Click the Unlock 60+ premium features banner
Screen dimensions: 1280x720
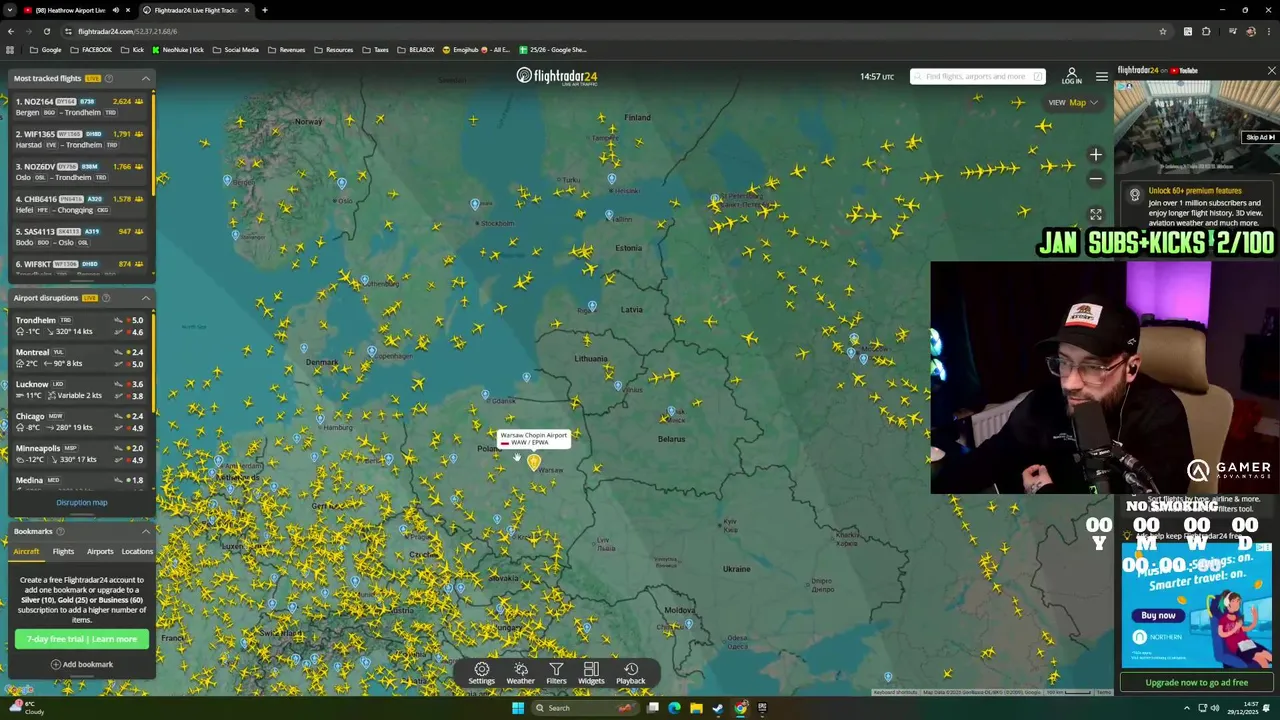point(1196,207)
